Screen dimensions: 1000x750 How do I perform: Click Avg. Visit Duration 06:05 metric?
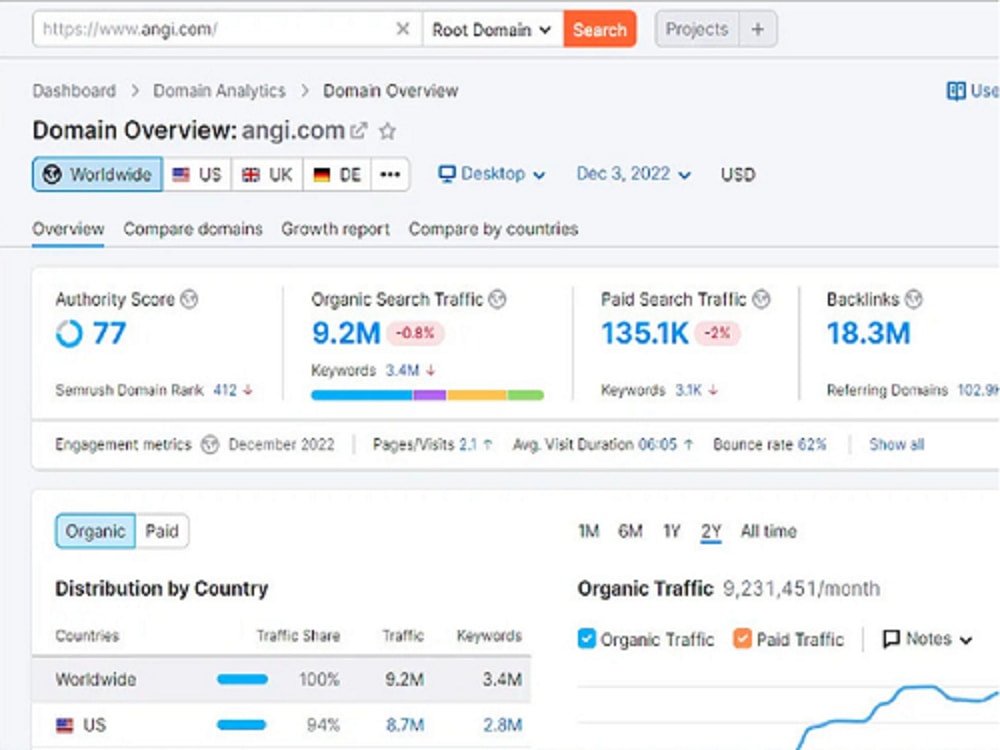pyautogui.click(x=603, y=445)
